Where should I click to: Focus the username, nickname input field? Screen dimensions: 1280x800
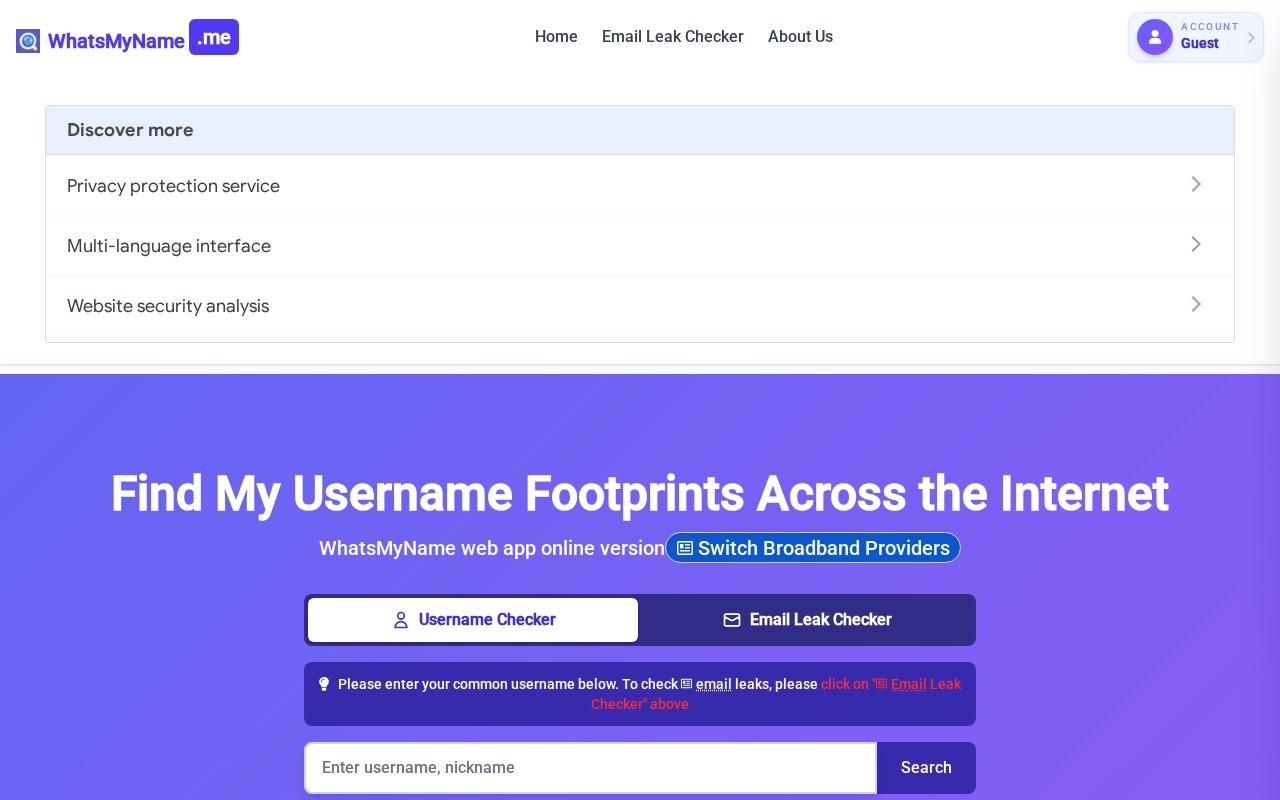(x=591, y=768)
